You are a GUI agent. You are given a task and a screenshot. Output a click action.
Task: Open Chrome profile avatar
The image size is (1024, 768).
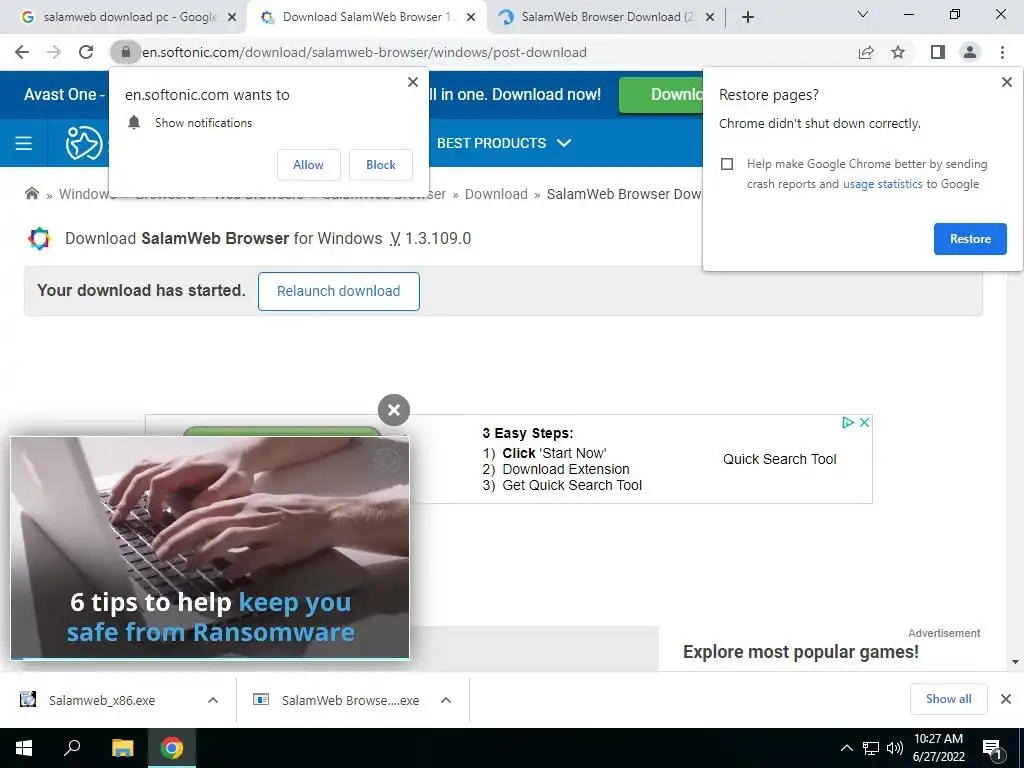(x=970, y=52)
